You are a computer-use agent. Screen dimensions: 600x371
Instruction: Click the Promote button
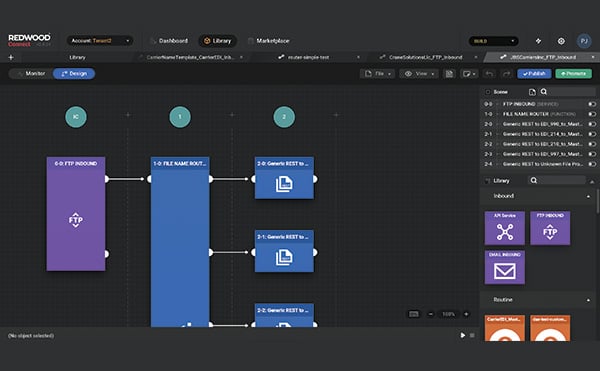coord(573,73)
